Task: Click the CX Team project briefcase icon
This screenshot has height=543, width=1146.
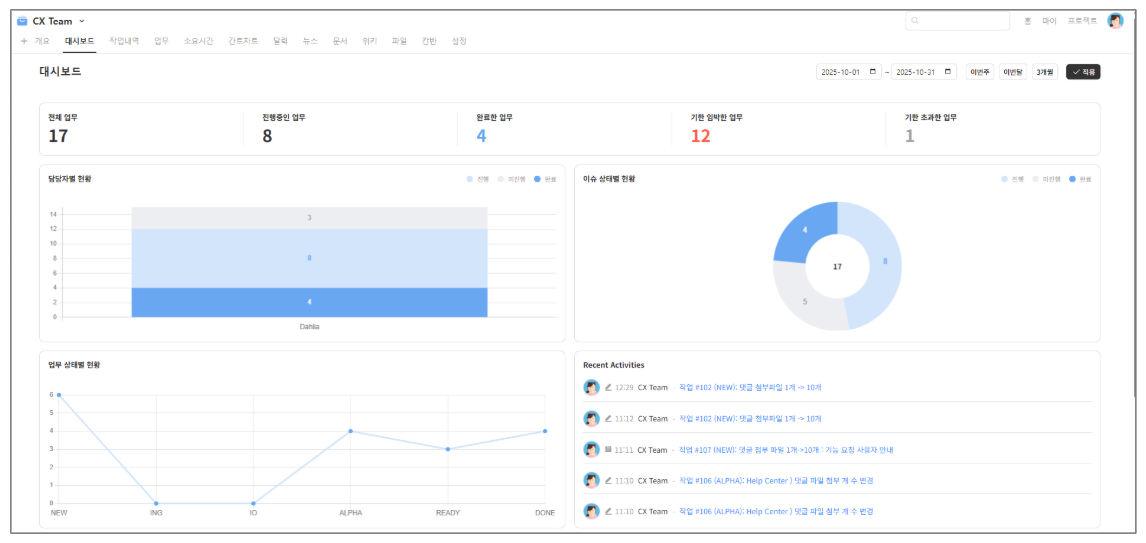Action: pyautogui.click(x=22, y=21)
